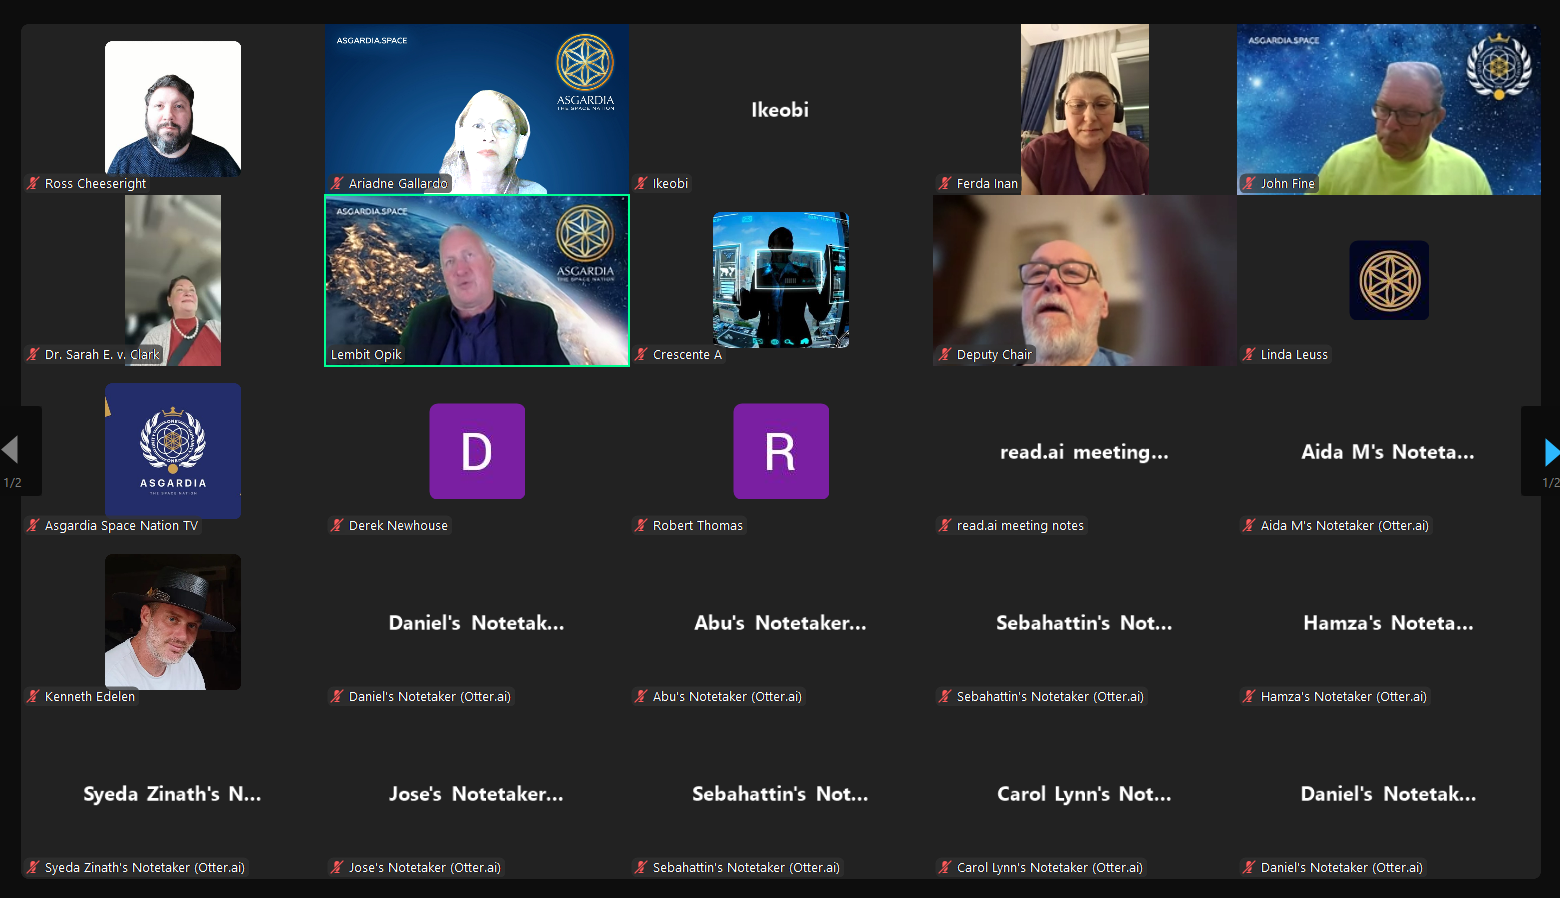
Task: Click the Aida M's Notetaker (Otter.ai) label
Action: [x=1344, y=525]
